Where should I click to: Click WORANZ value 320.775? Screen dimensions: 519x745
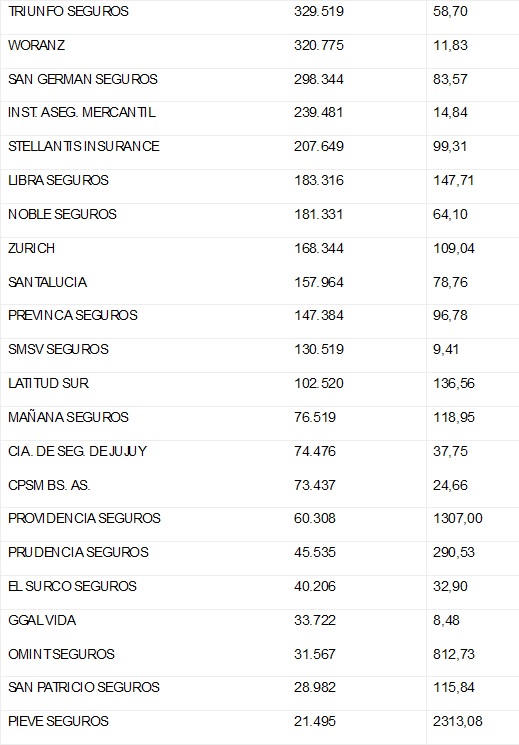(319, 45)
